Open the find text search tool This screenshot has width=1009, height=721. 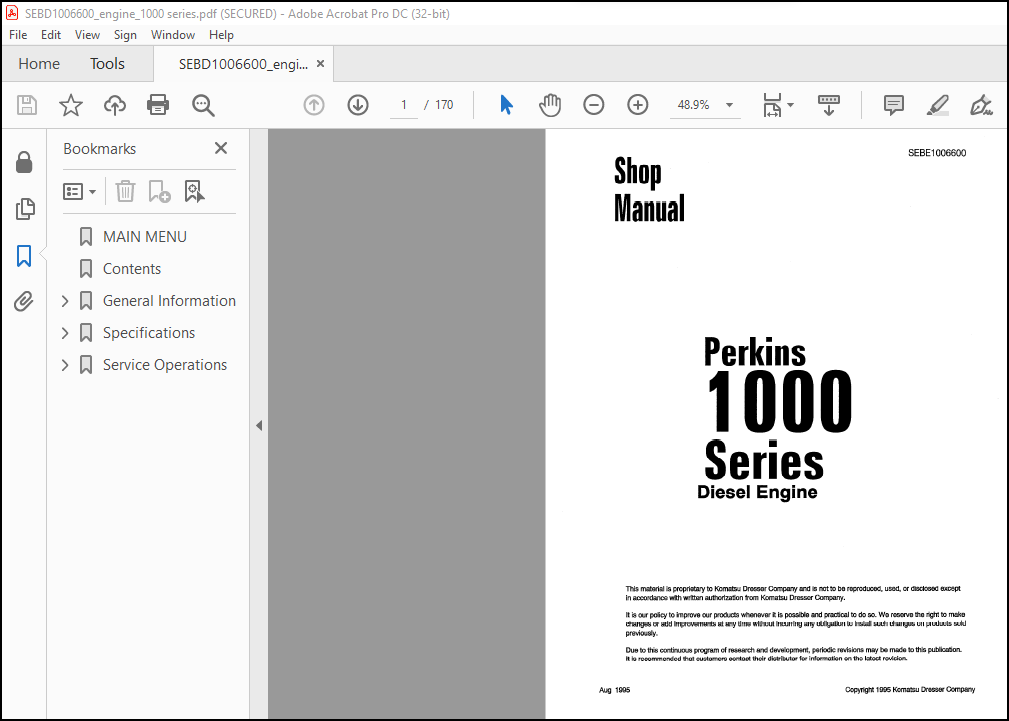pyautogui.click(x=203, y=105)
